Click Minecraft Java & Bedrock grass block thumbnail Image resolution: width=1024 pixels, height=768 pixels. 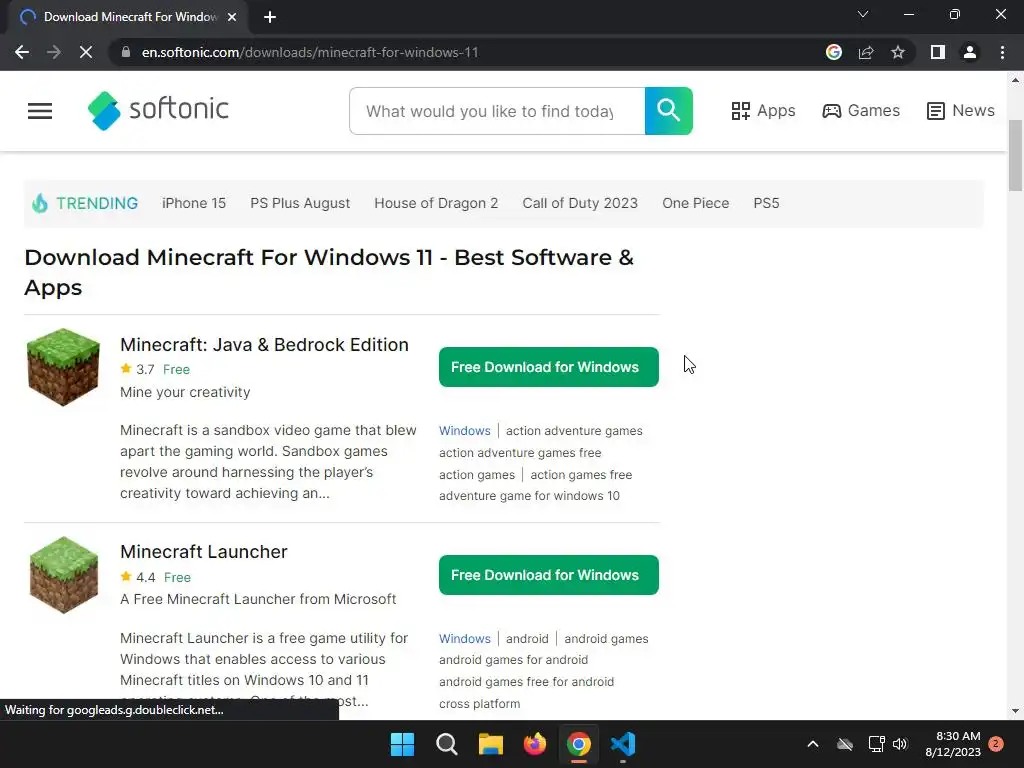[x=63, y=367]
